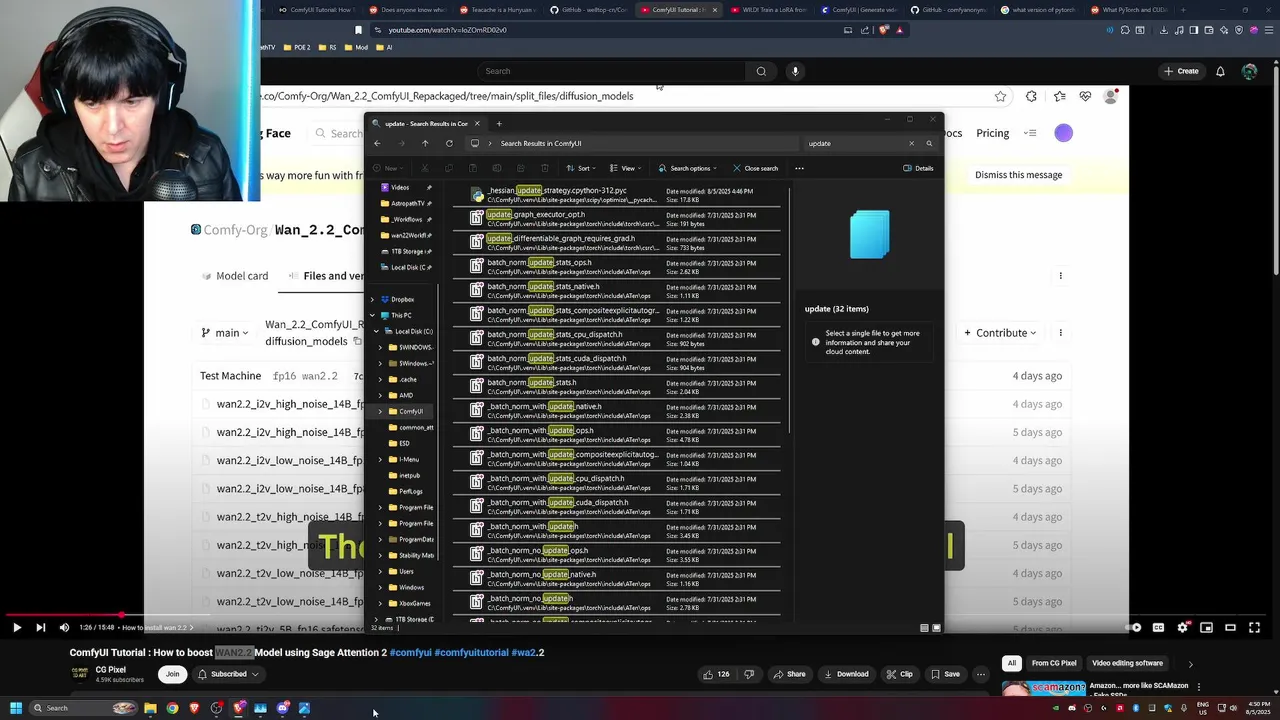Select the 'All' filter chip

(x=1012, y=663)
